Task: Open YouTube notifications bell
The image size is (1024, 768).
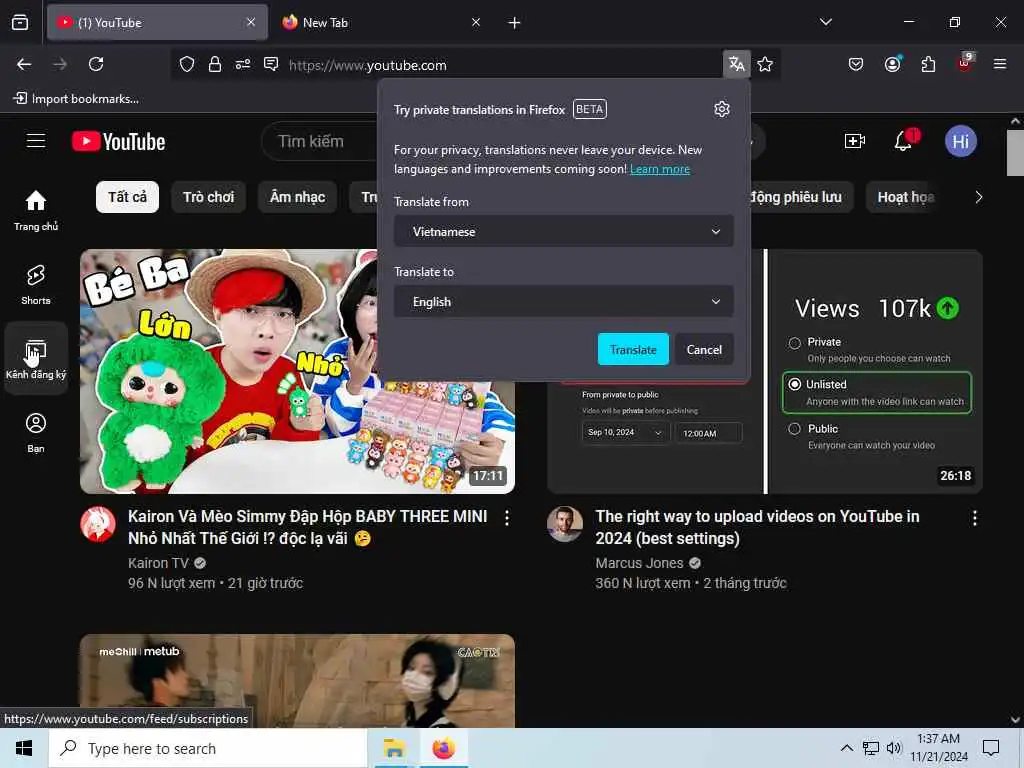Action: [904, 140]
